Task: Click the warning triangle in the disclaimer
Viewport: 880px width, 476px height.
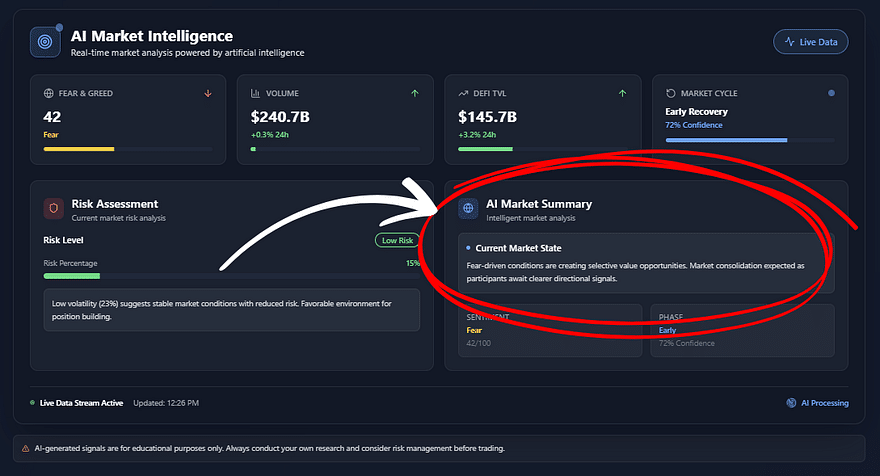Action: 25,448
